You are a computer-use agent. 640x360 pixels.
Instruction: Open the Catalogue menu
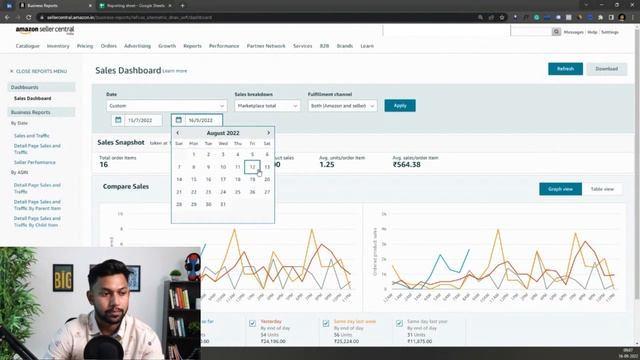click(28, 46)
